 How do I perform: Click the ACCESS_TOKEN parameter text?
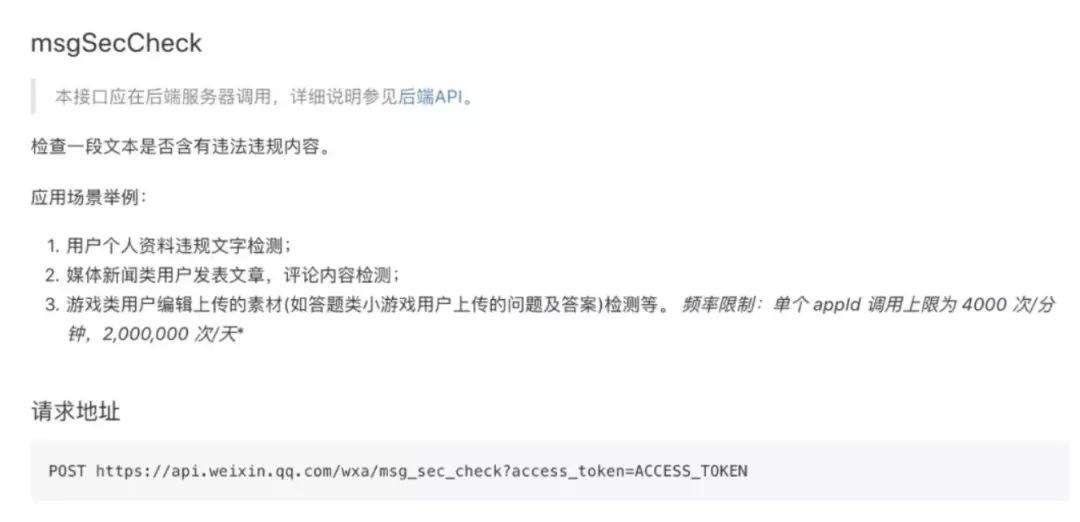pos(691,471)
